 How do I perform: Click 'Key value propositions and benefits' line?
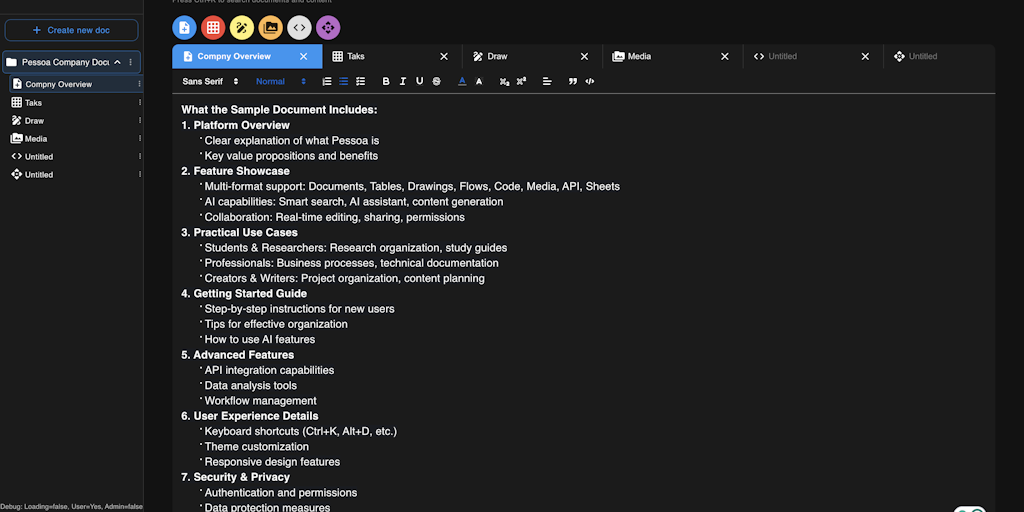[x=291, y=156]
